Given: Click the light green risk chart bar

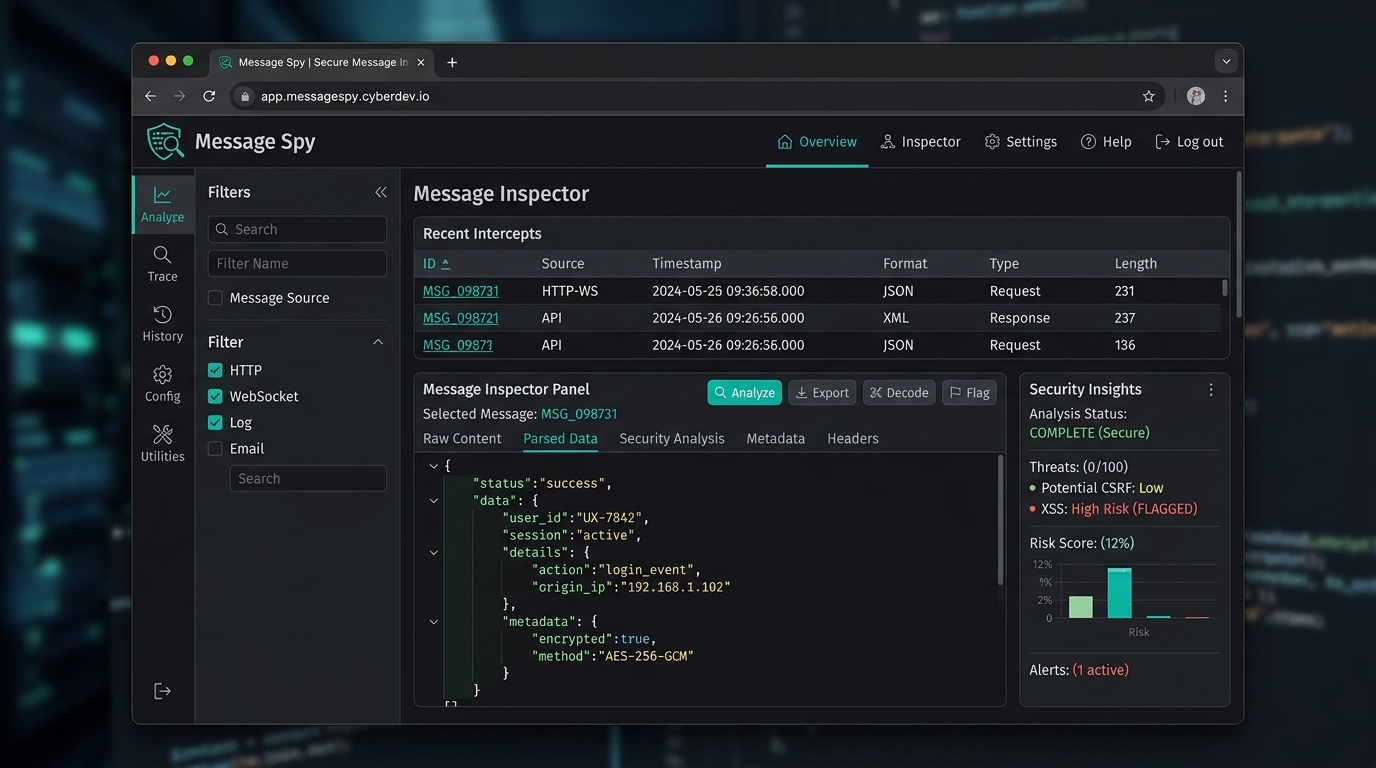Looking at the screenshot, I should click(1080, 607).
